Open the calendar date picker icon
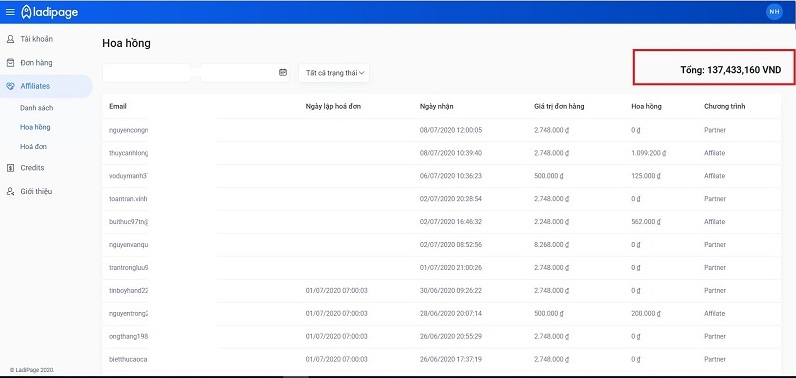Screen dimensions: 796x378 click(x=283, y=73)
